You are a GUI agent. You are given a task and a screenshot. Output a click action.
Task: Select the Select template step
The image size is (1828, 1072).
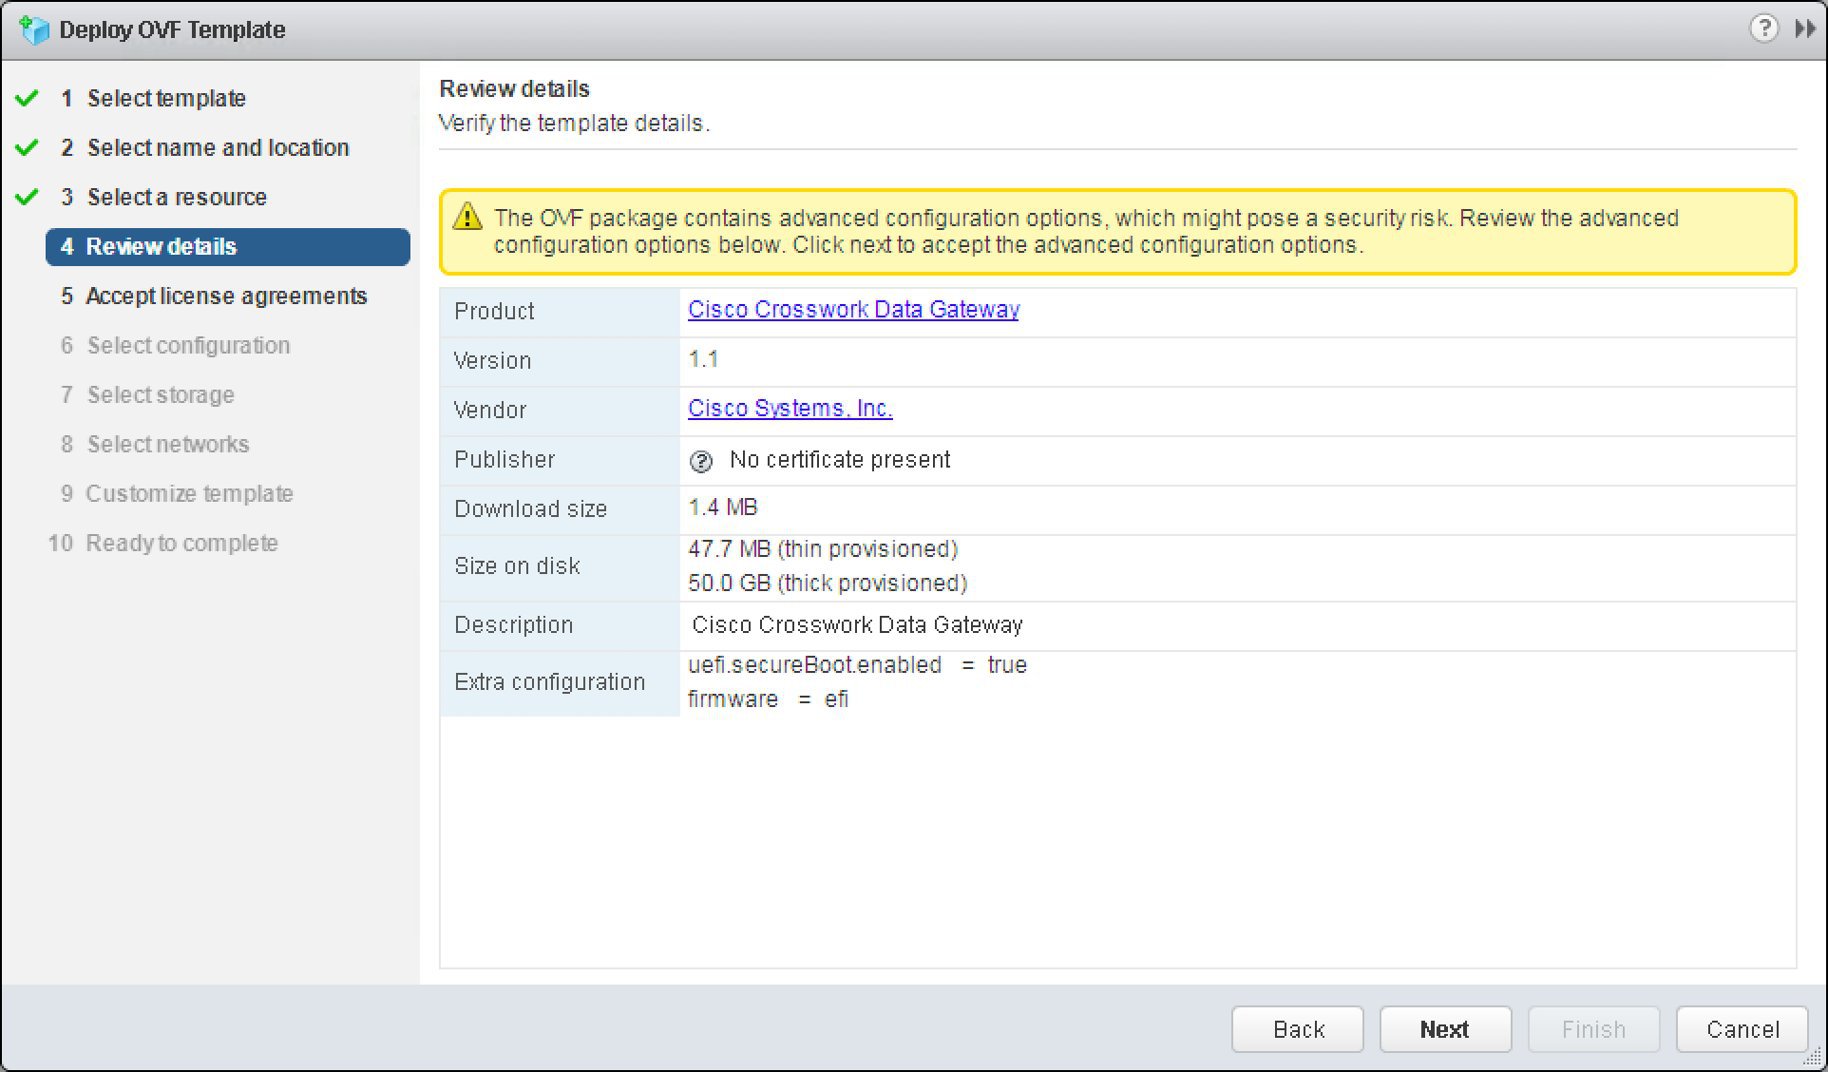pos(165,98)
